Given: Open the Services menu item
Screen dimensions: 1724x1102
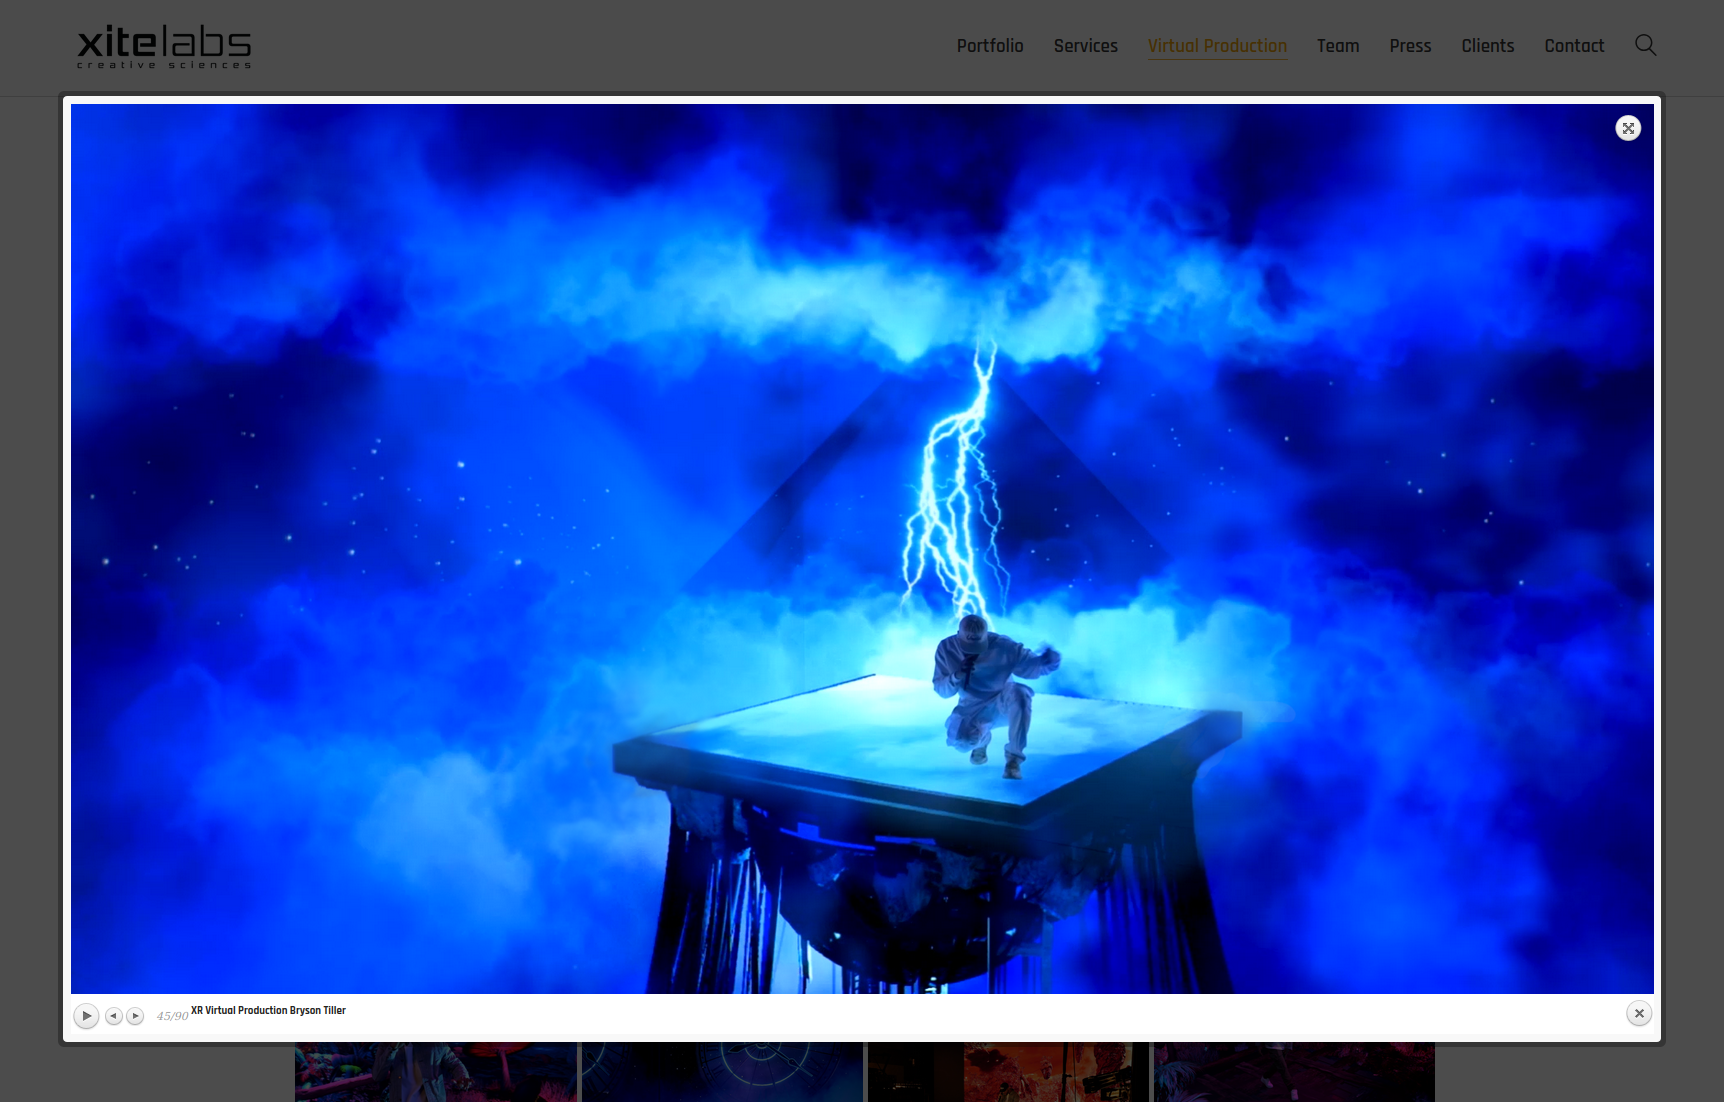Looking at the screenshot, I should tap(1085, 46).
